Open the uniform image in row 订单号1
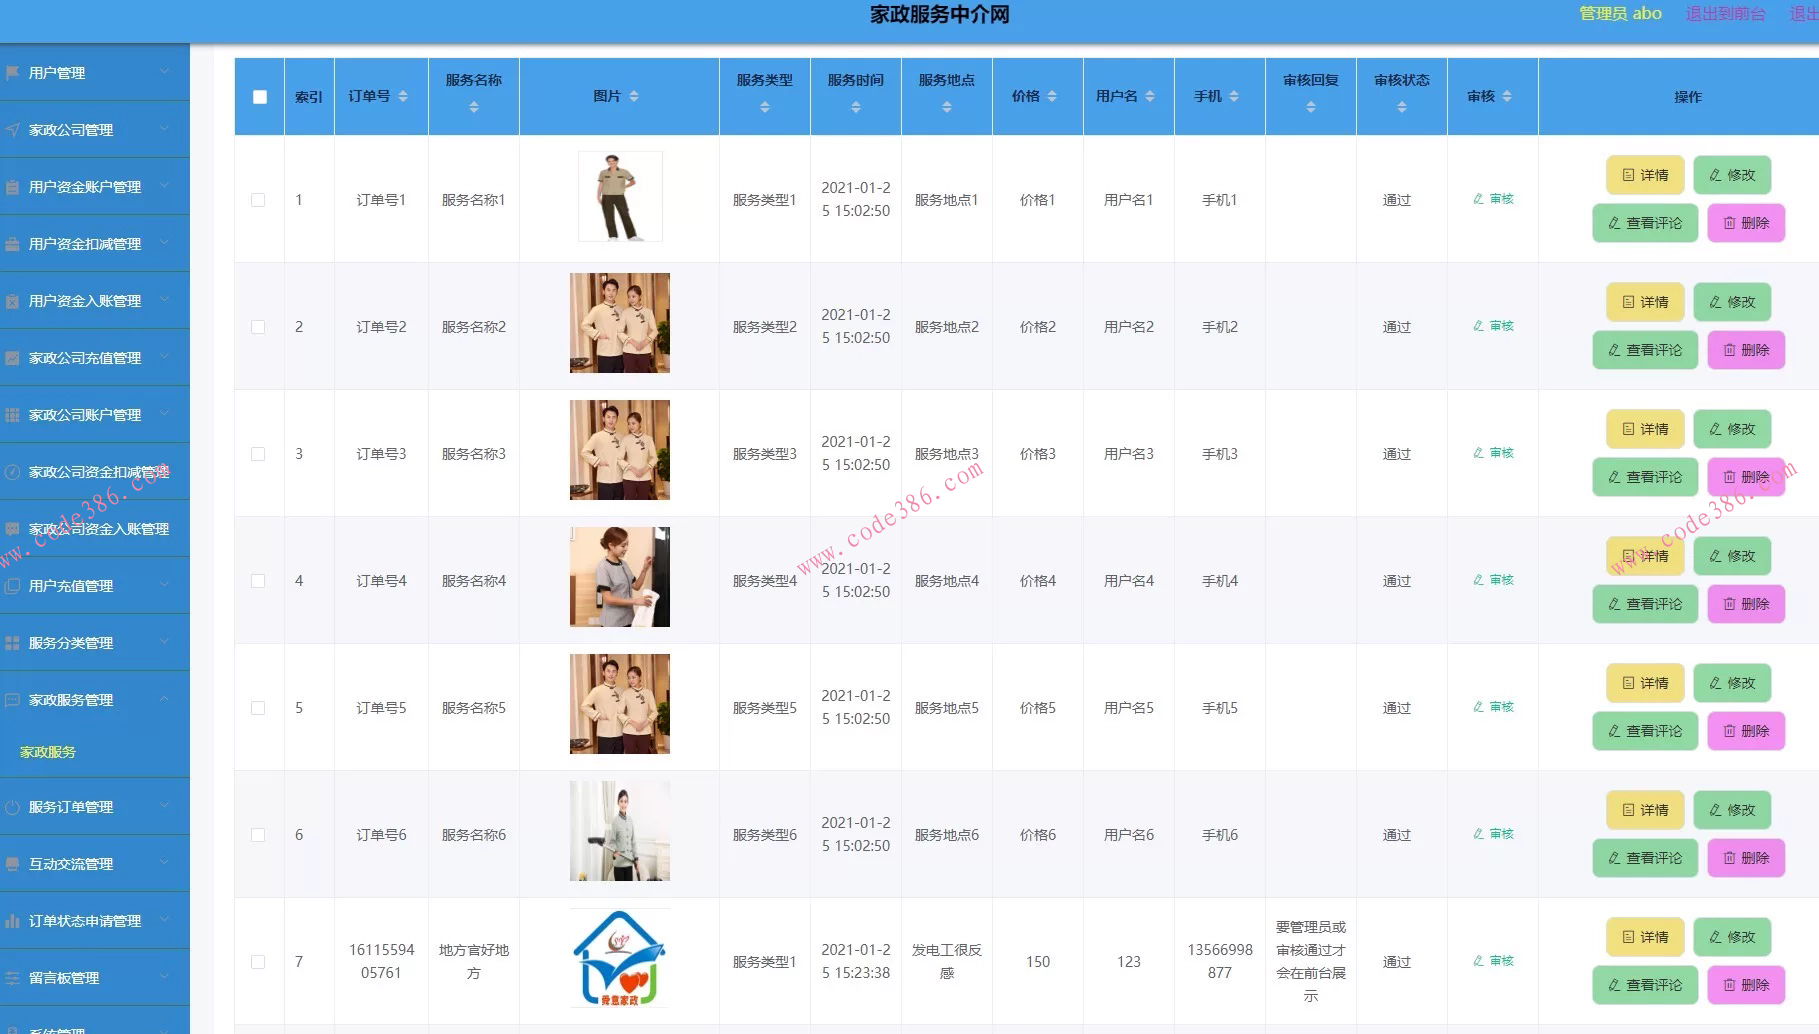The width and height of the screenshot is (1819, 1034). point(620,196)
